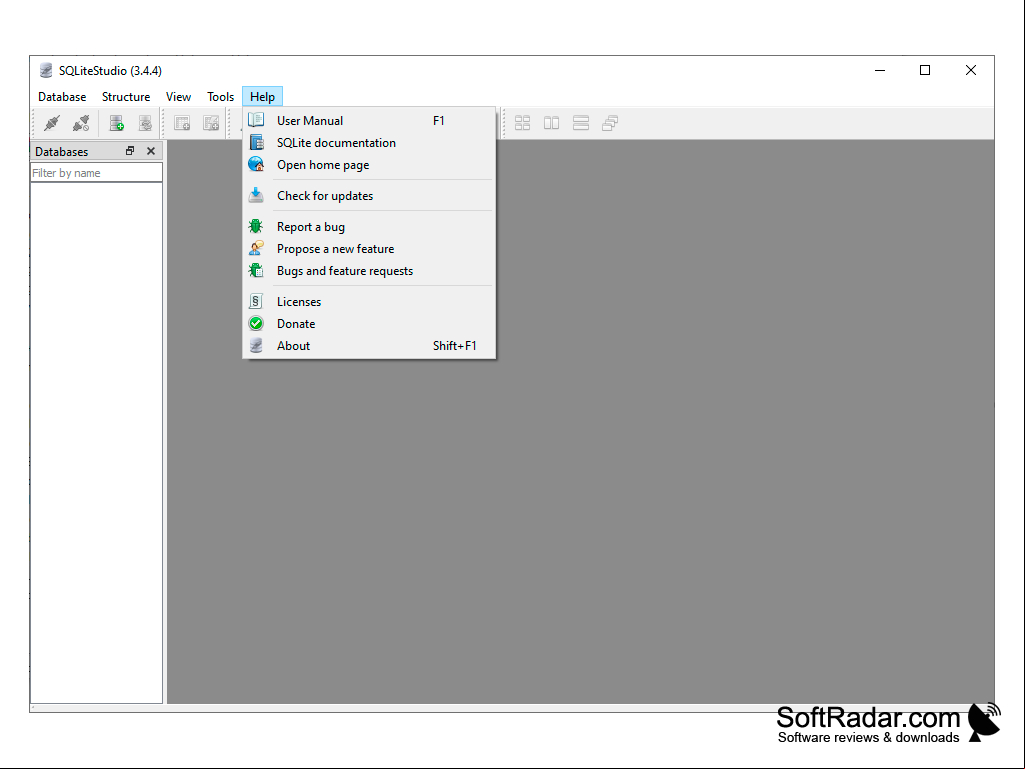Open the About dialog entry

pyautogui.click(x=369, y=346)
